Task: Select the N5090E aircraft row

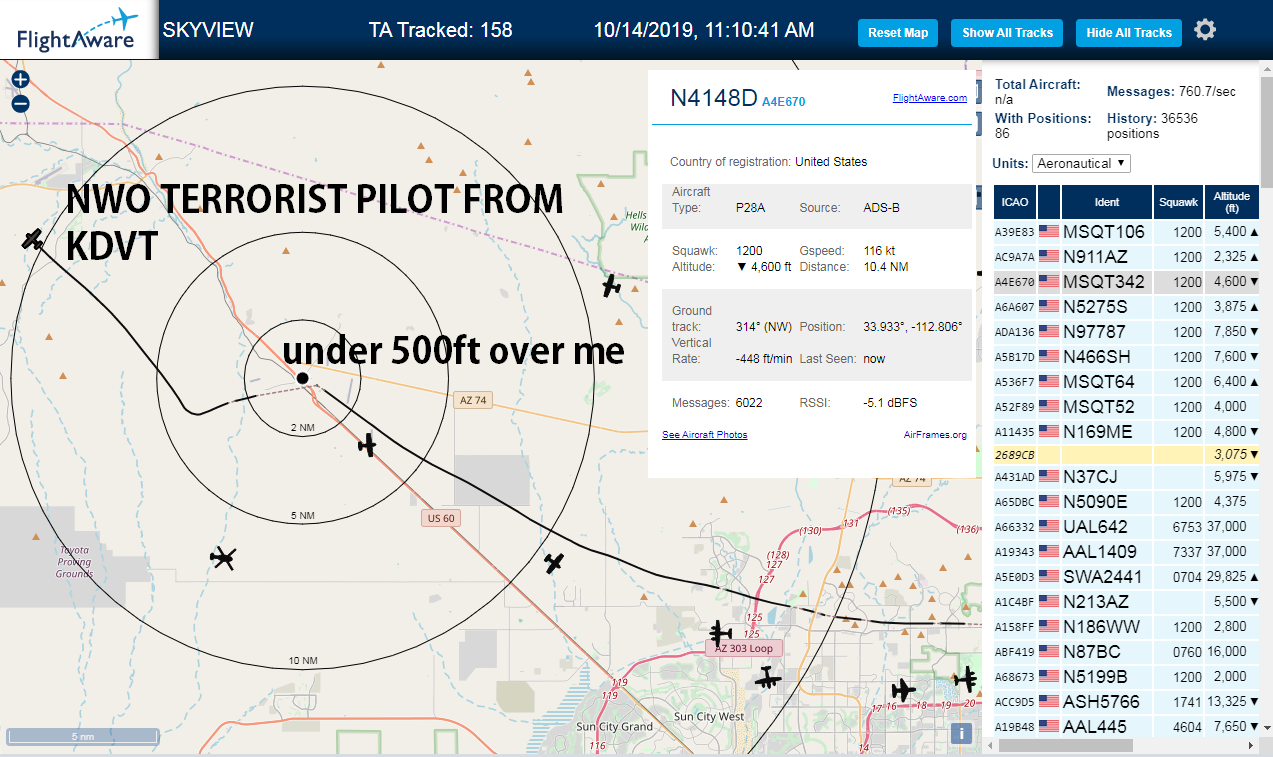Action: [x=1126, y=502]
